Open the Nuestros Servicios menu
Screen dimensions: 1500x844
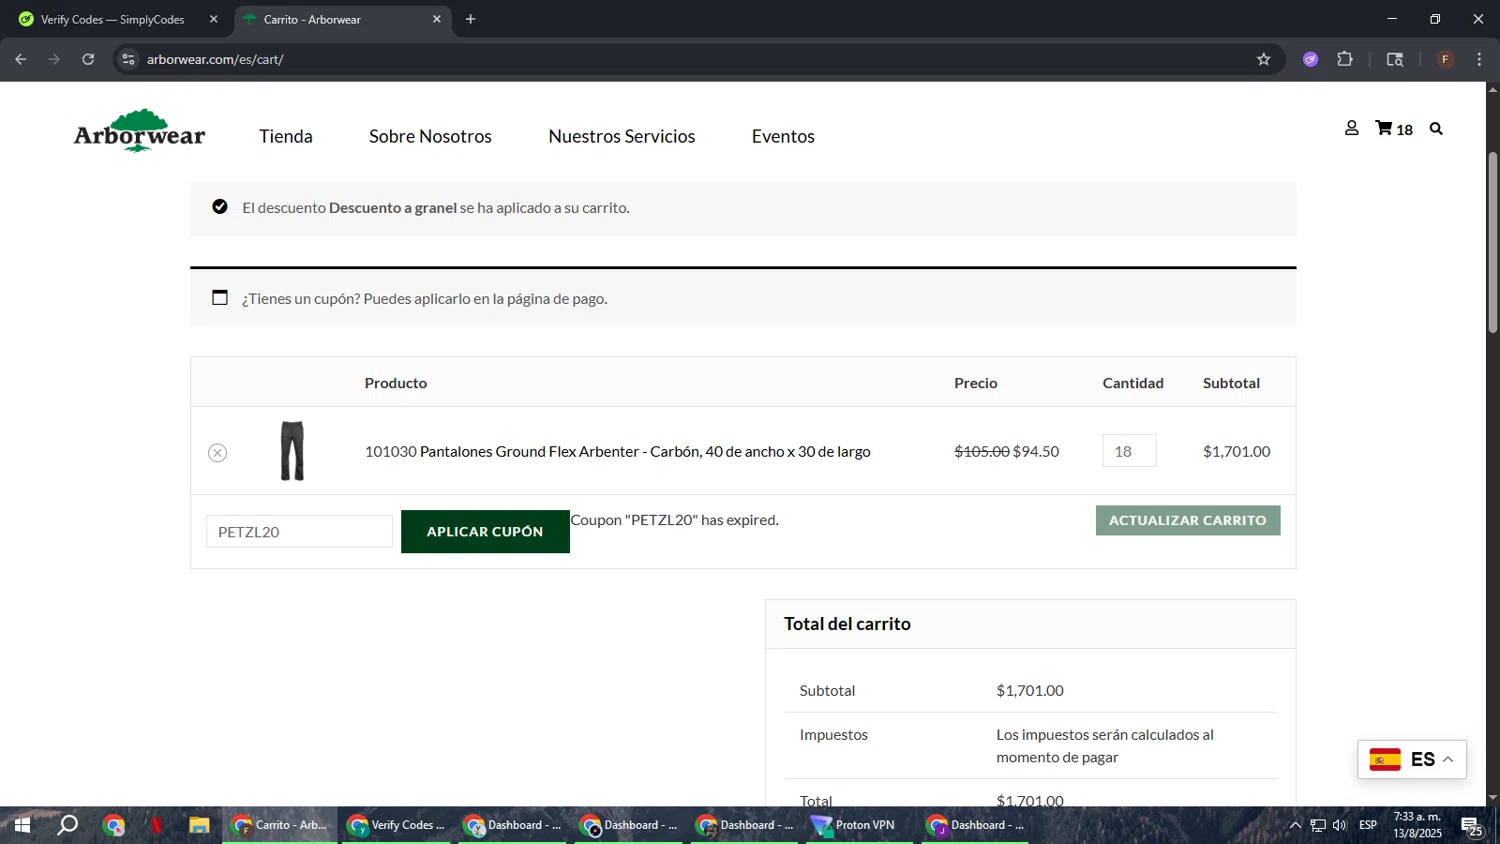click(622, 136)
